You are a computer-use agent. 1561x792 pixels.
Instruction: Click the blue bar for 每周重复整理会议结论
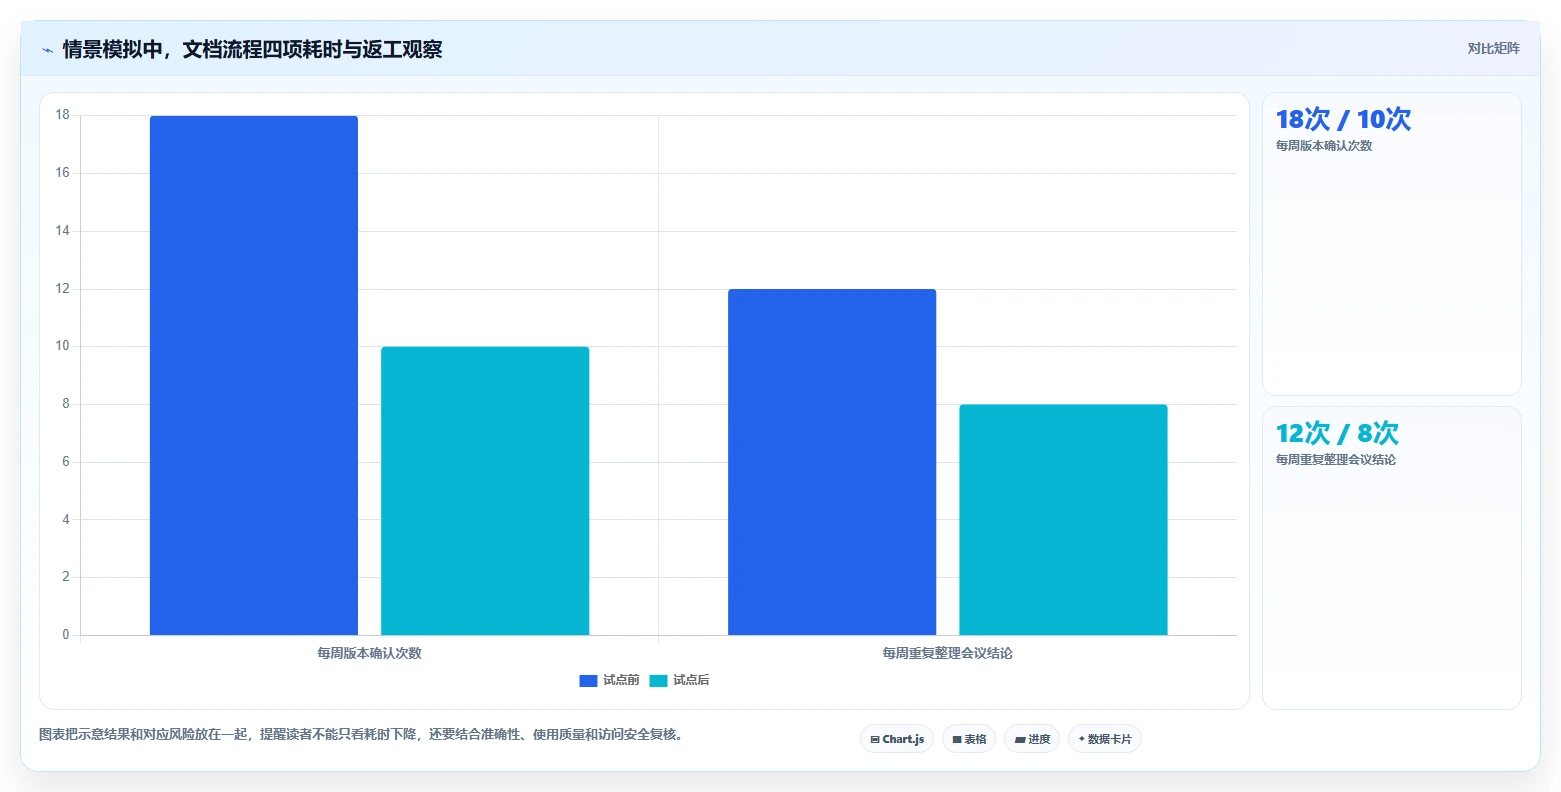click(832, 462)
